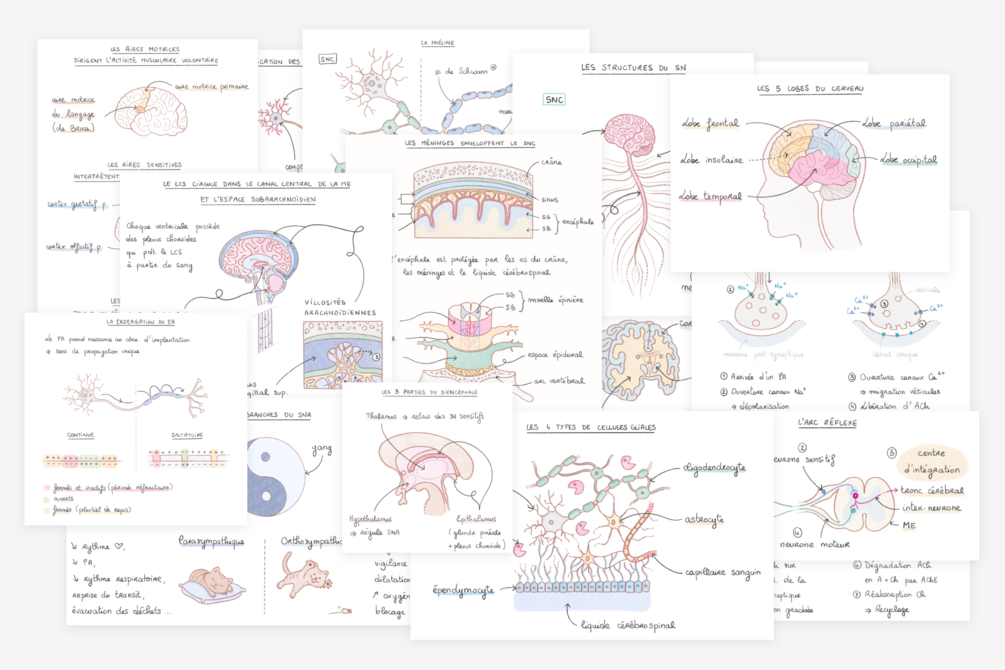The image size is (1005, 670).
Task: Click the 'lobe temporal' label
Action: click(710, 196)
